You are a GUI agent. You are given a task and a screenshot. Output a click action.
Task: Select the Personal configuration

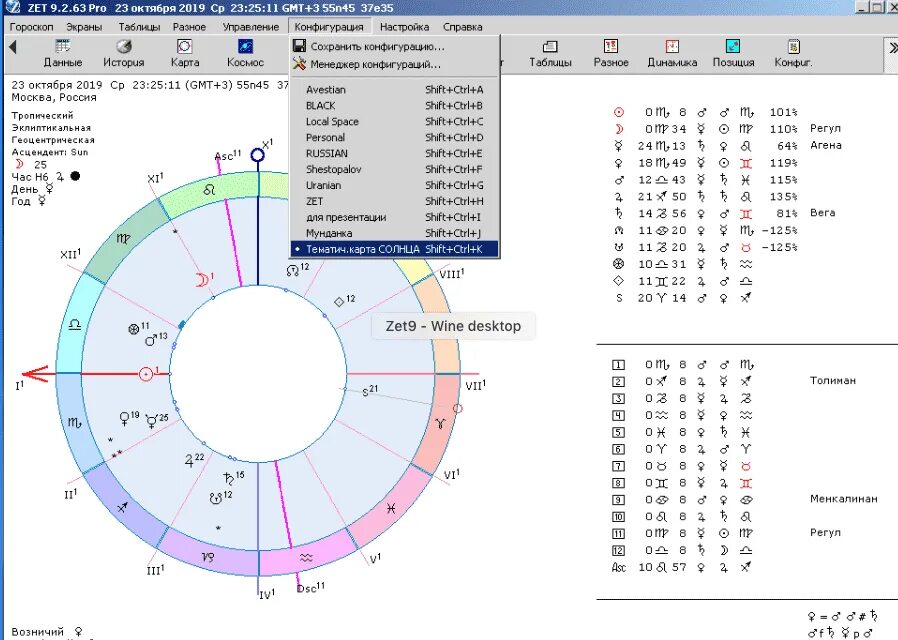[x=395, y=137]
